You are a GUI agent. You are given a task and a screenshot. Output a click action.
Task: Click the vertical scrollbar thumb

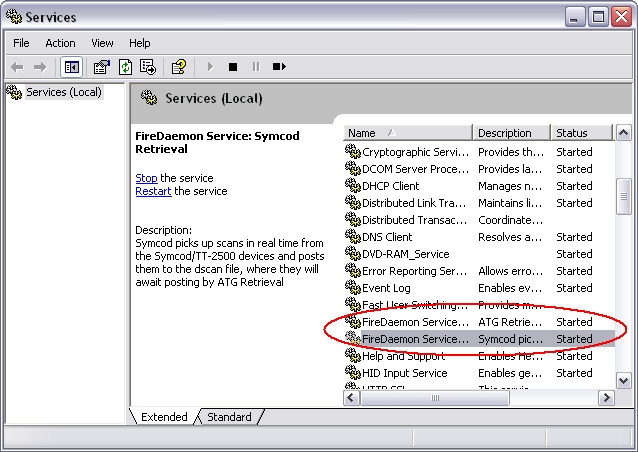coord(623,197)
